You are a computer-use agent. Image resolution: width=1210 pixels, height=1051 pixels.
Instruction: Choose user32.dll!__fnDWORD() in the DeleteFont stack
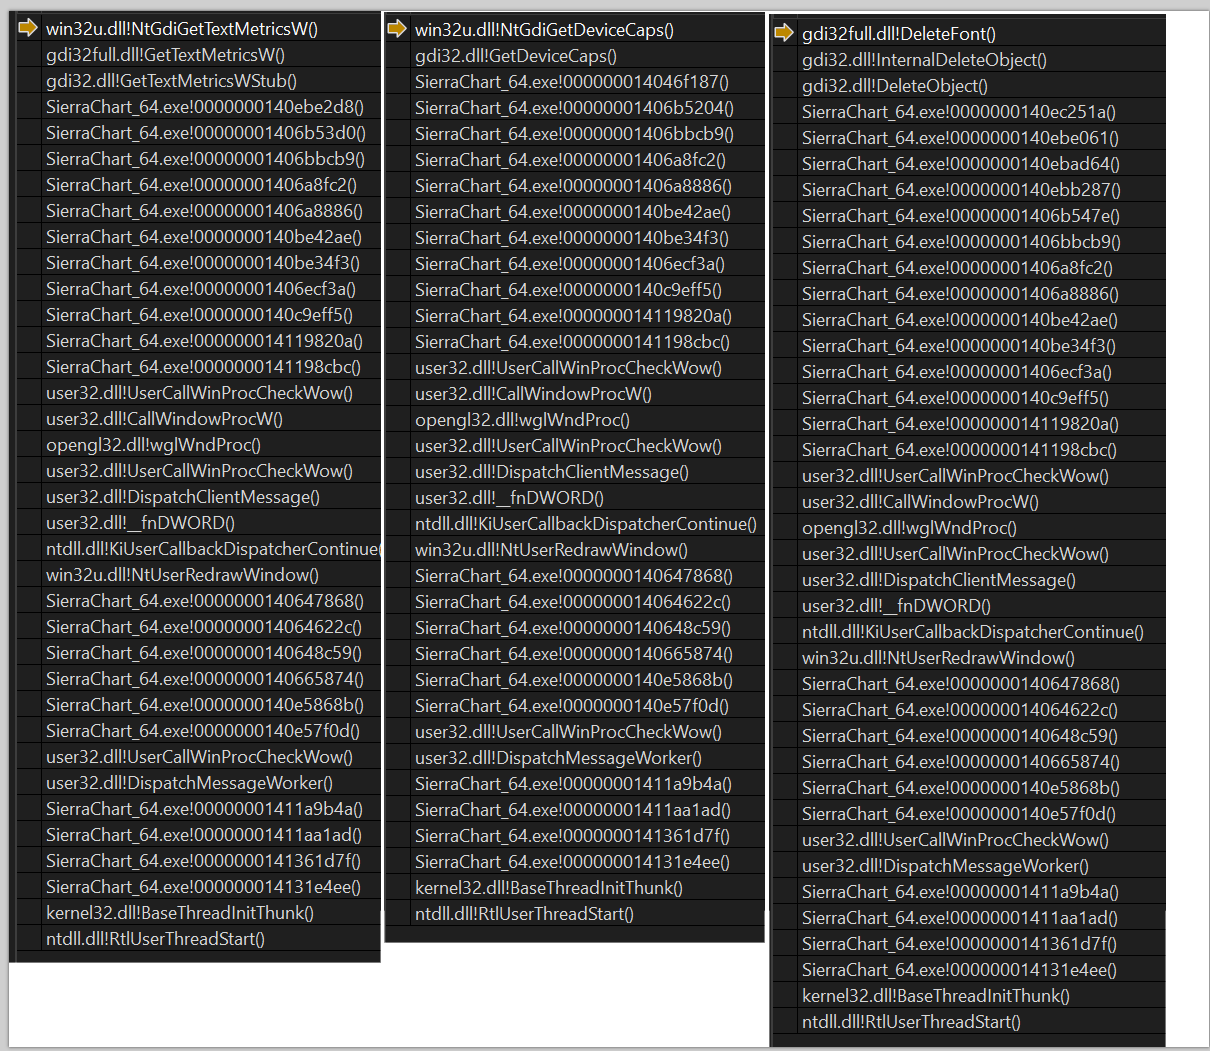pyautogui.click(x=896, y=606)
